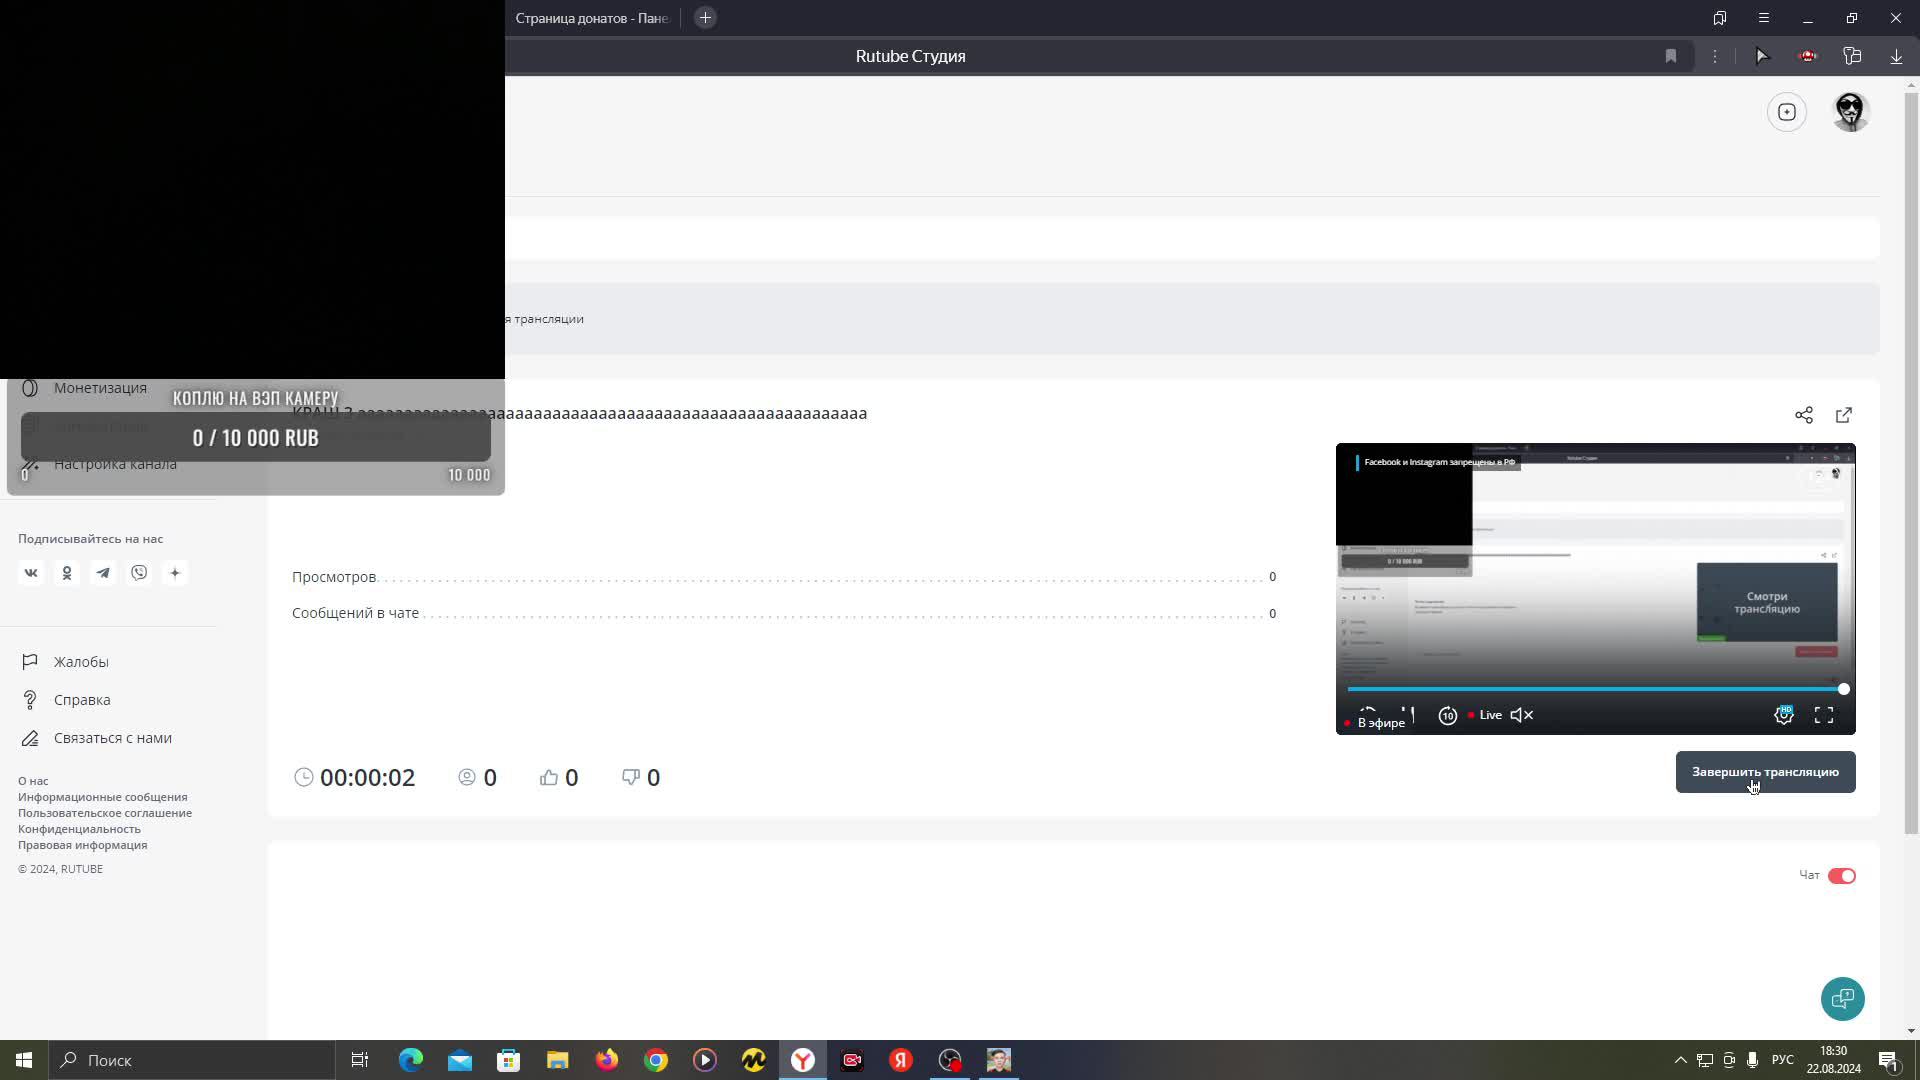1920x1080 pixels.
Task: Show hidden system tray icons chevron
Action: (1680, 1060)
